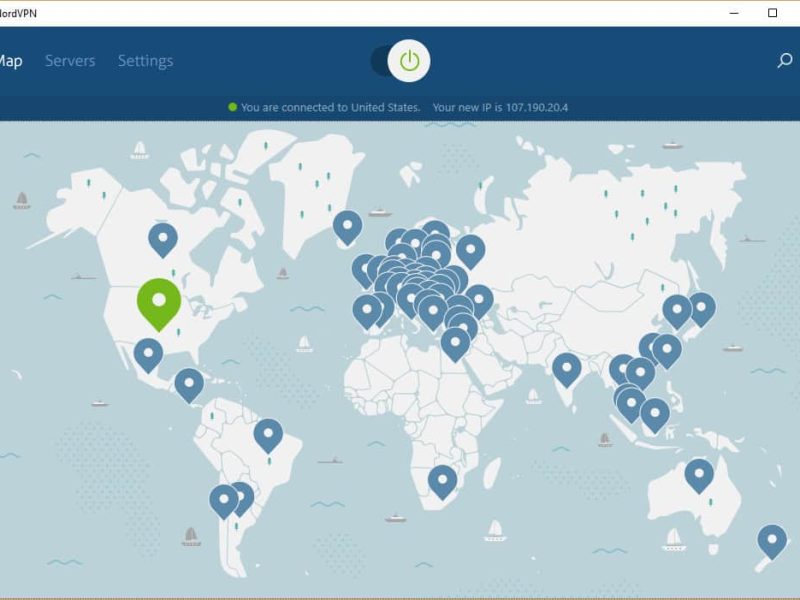Select the Portugal server pin
The height and width of the screenshot is (600, 800).
click(367, 312)
